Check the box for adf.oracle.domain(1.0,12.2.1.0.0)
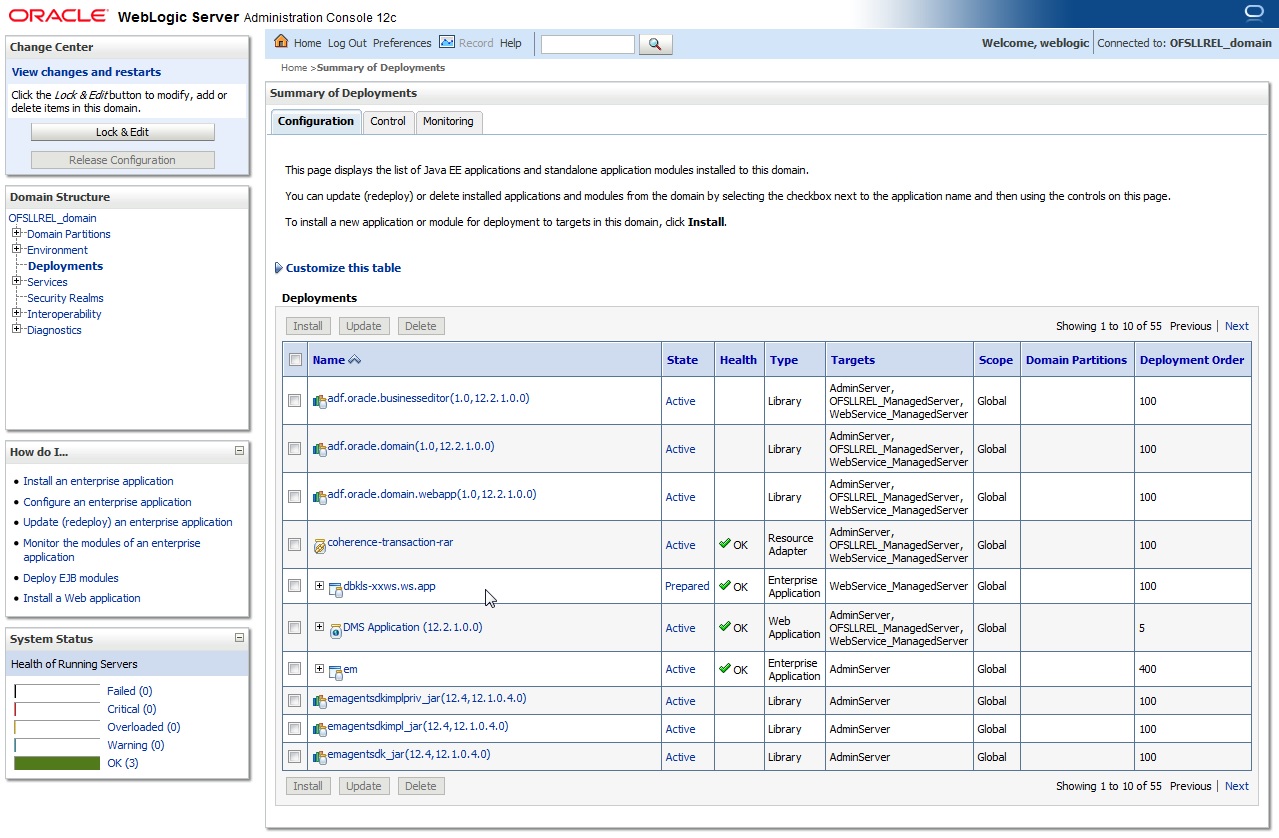The width and height of the screenshot is (1279, 838). pos(294,449)
